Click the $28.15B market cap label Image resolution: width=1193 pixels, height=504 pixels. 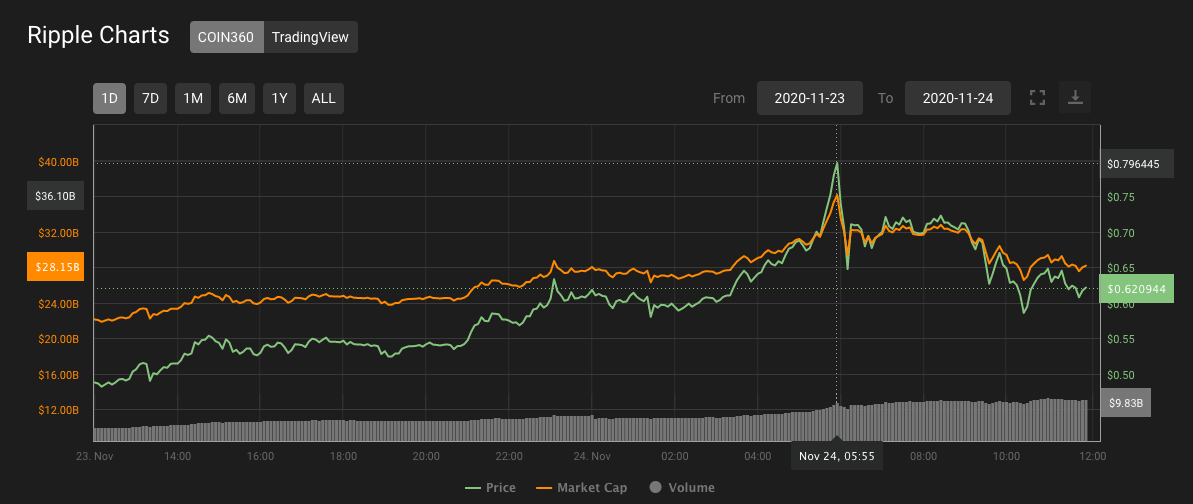(55, 267)
